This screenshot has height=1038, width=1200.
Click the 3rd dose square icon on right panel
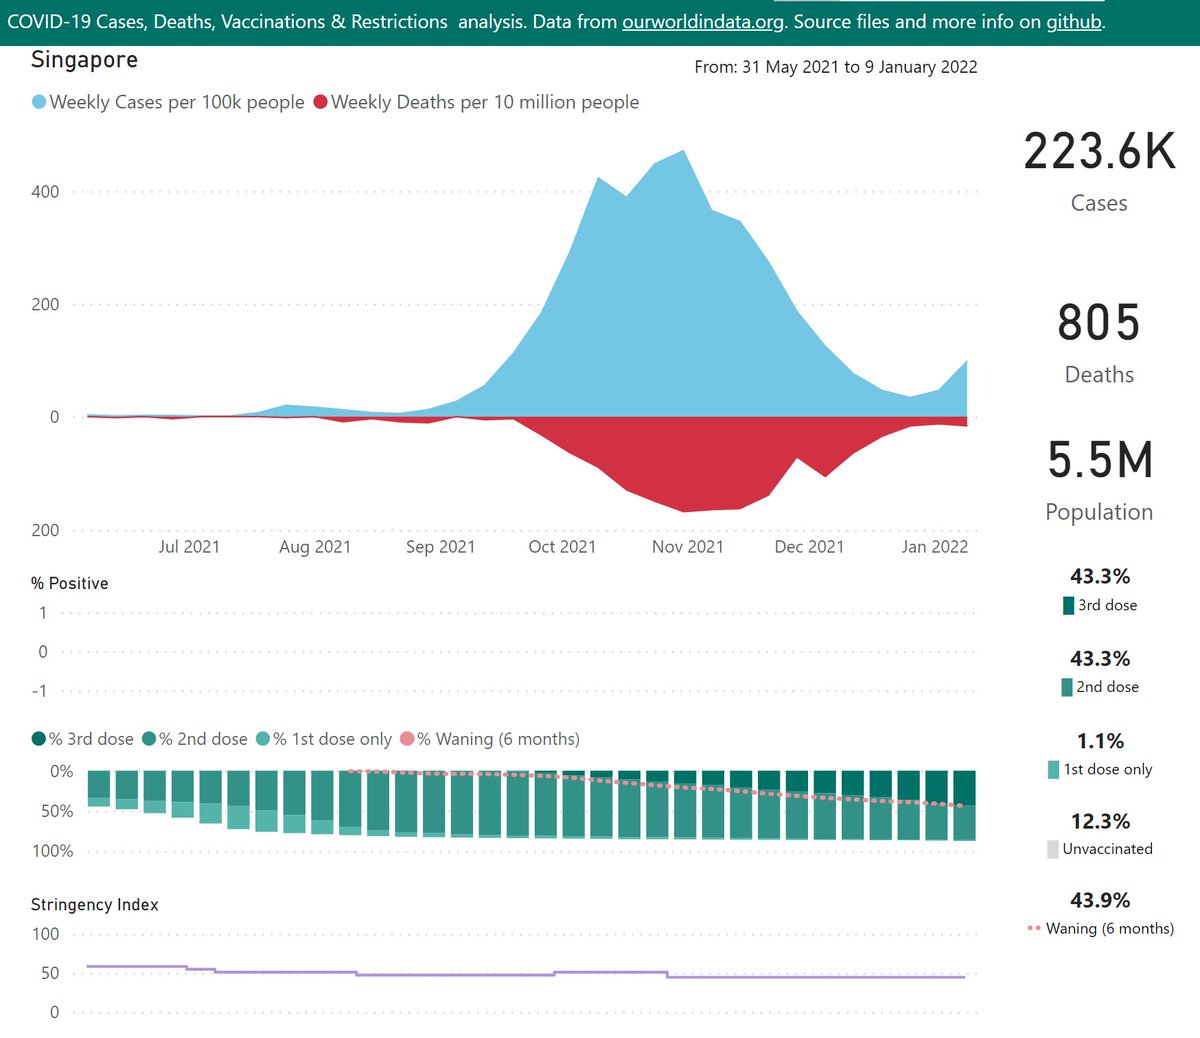[1068, 605]
